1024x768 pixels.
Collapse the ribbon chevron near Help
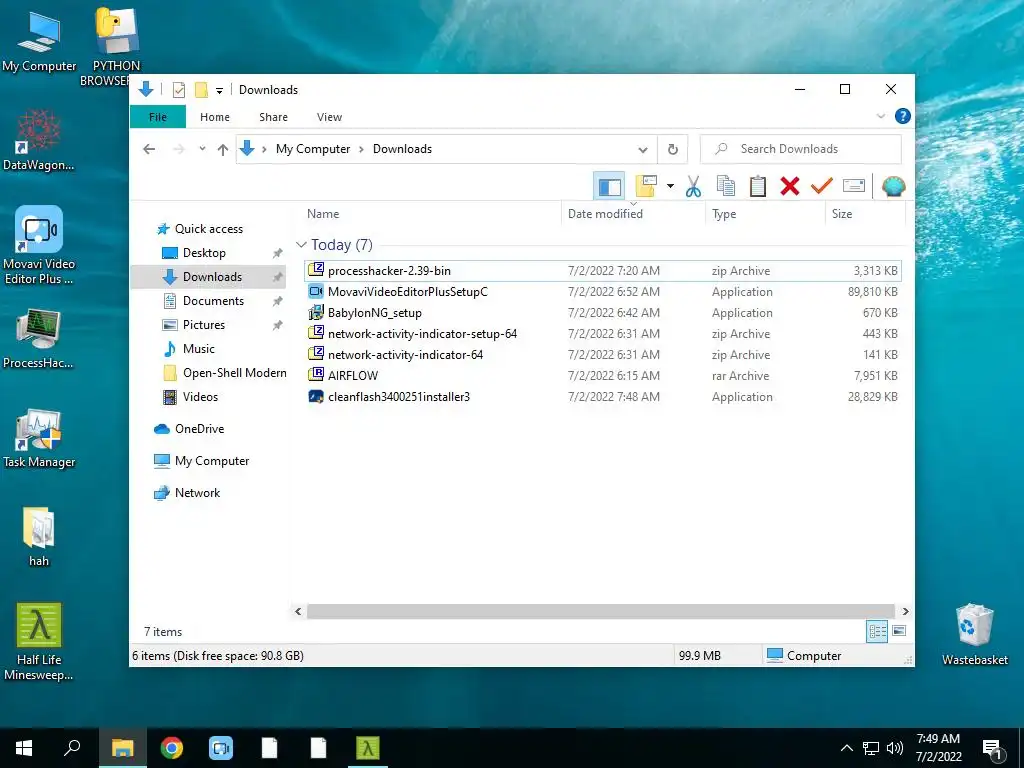(881, 116)
